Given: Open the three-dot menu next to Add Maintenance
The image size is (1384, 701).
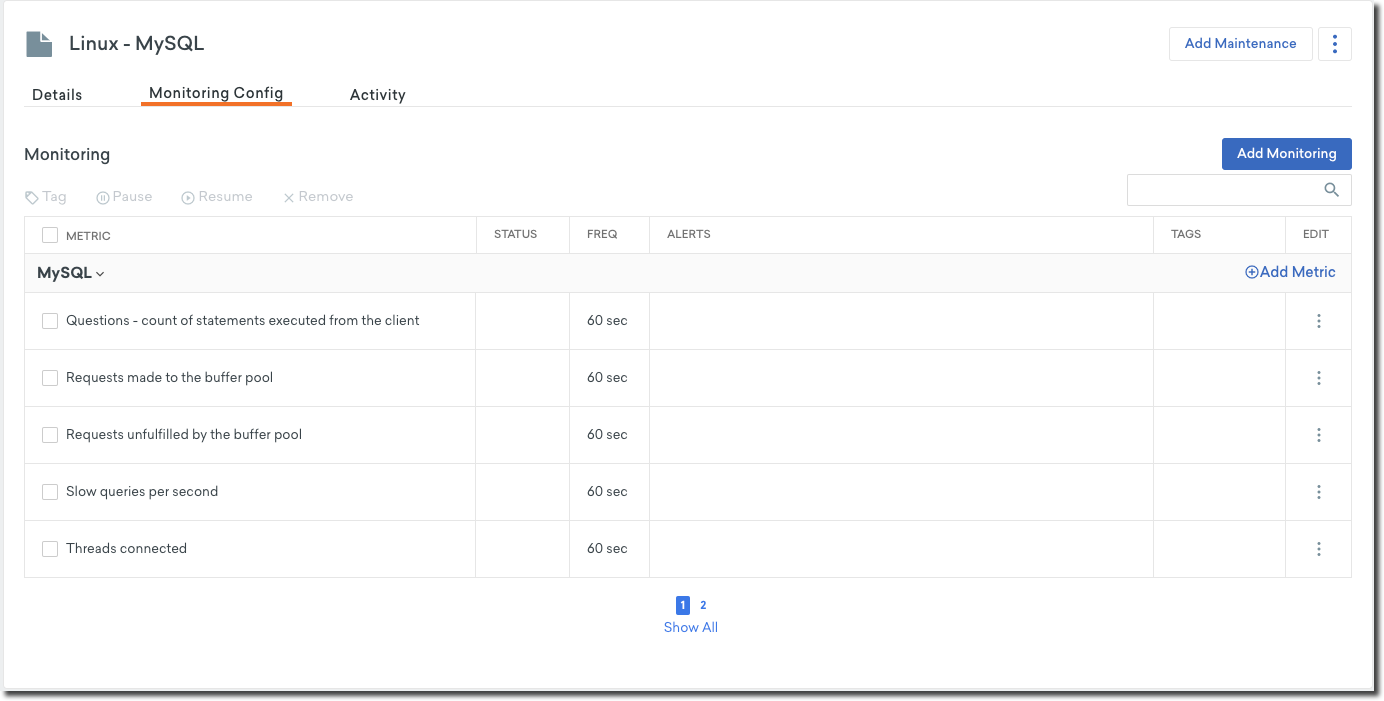Looking at the screenshot, I should pos(1335,44).
